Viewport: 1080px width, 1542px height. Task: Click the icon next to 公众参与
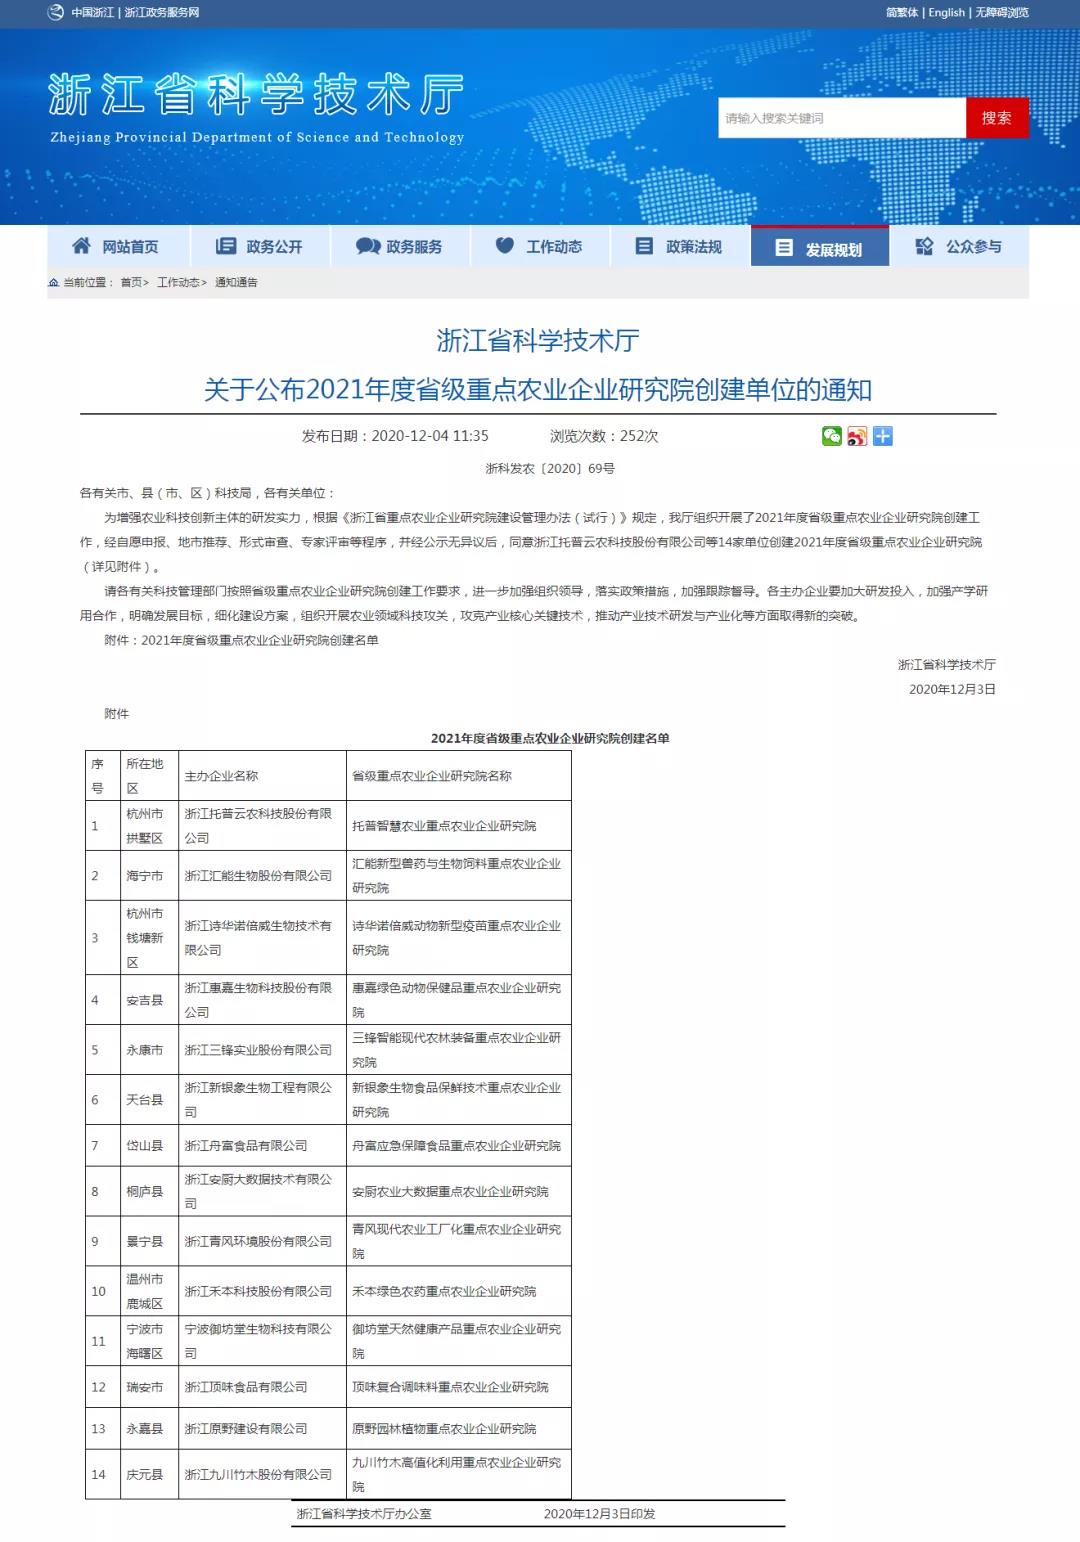(925, 246)
